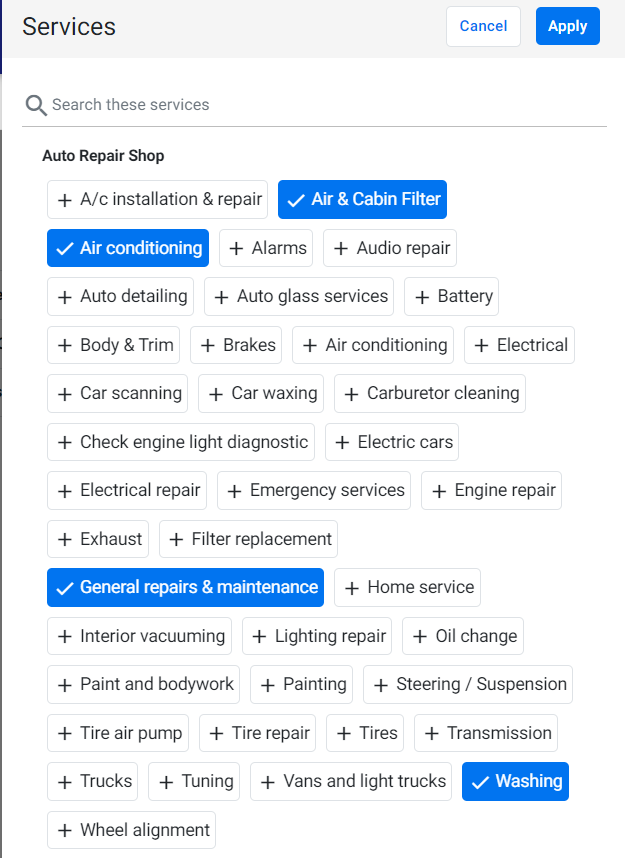Remove the Washing service selection
The height and width of the screenshot is (858, 625).
tap(516, 781)
